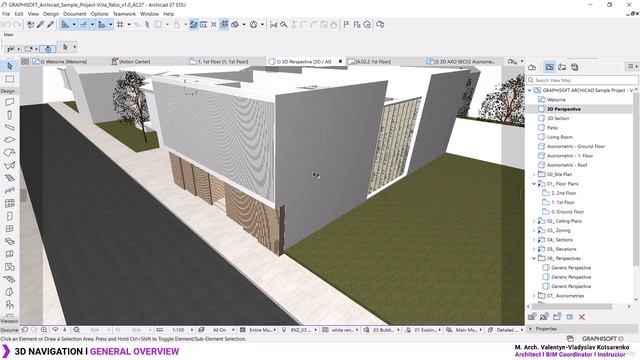Screen dimensions: 640x360
Task: Open the 3D Section view
Action: pyautogui.click(x=558, y=118)
